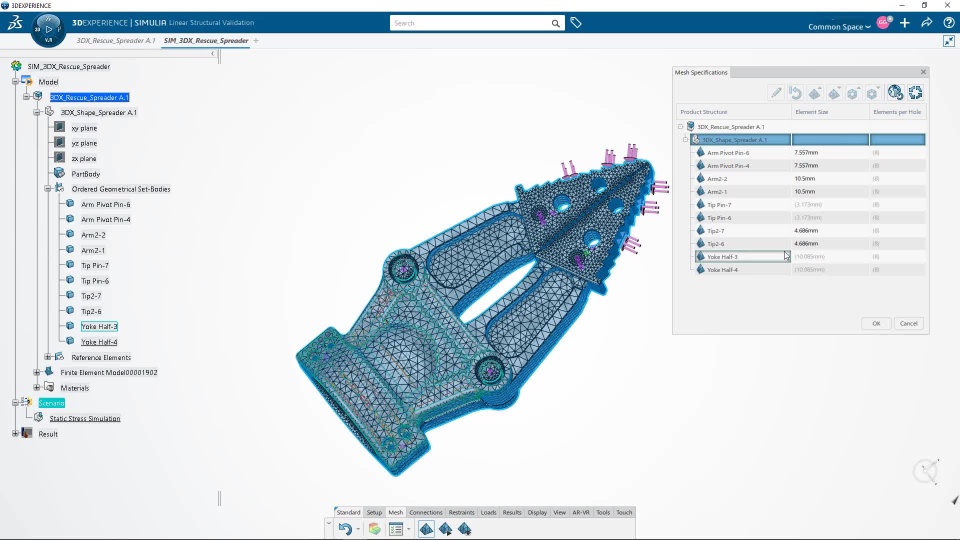Collapse the action bar chevron
This screenshot has height=540, width=960.
[x=329, y=524]
